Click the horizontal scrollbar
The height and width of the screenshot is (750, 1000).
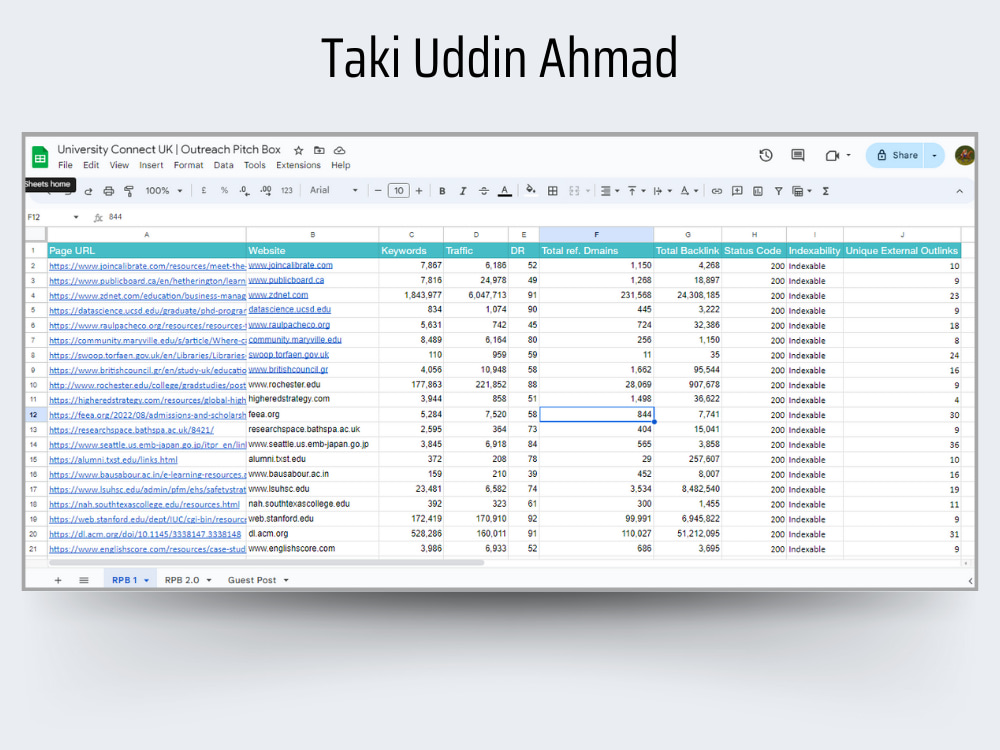(267, 563)
